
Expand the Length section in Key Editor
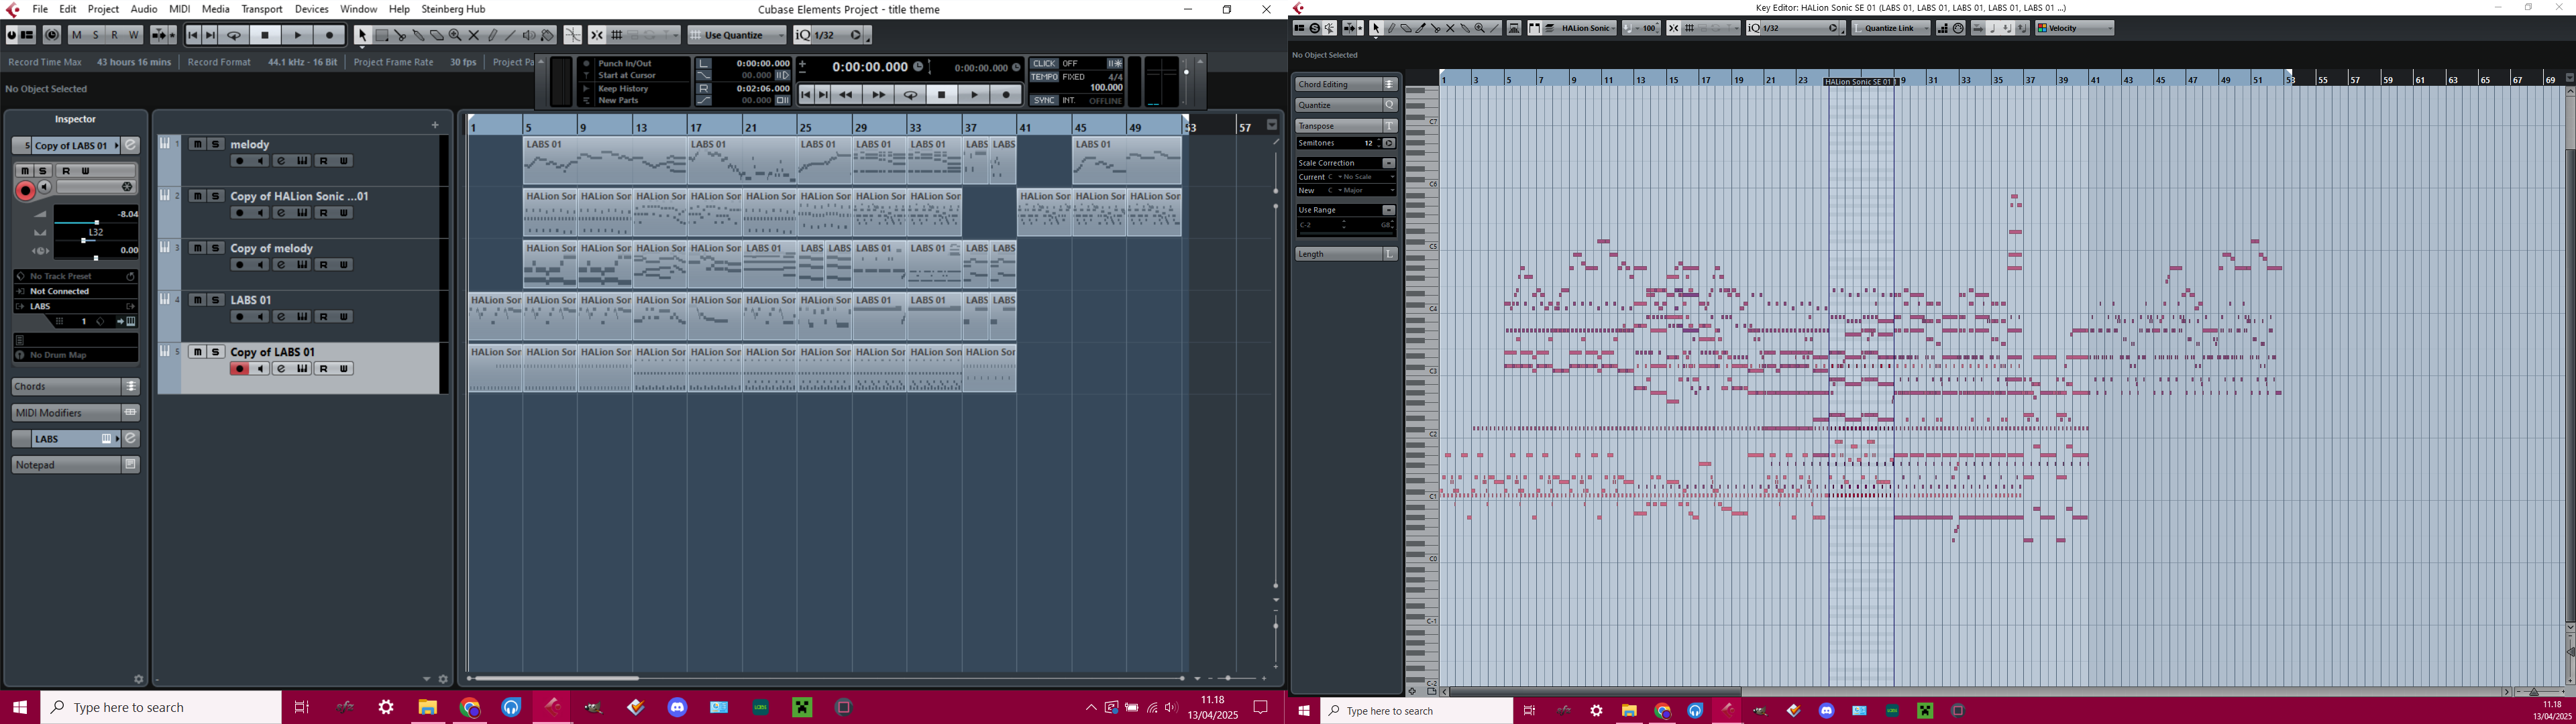point(1346,254)
